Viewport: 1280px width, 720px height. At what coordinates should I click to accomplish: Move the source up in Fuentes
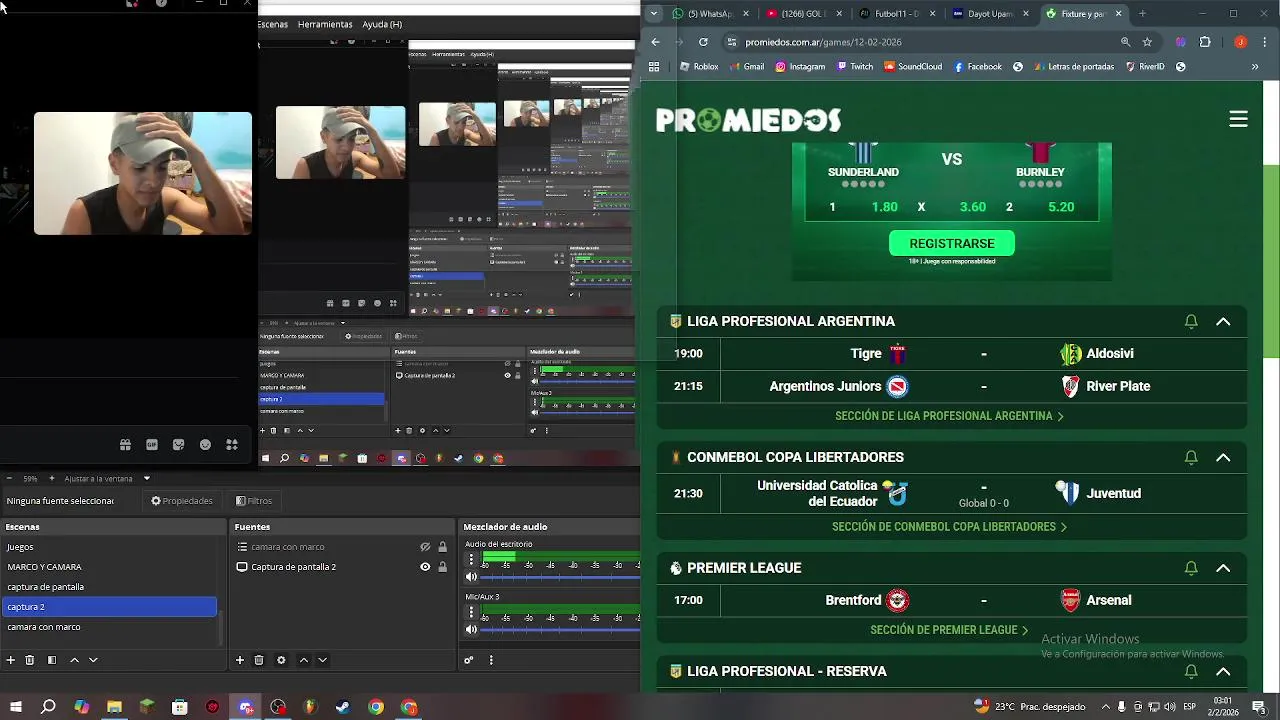coord(304,660)
